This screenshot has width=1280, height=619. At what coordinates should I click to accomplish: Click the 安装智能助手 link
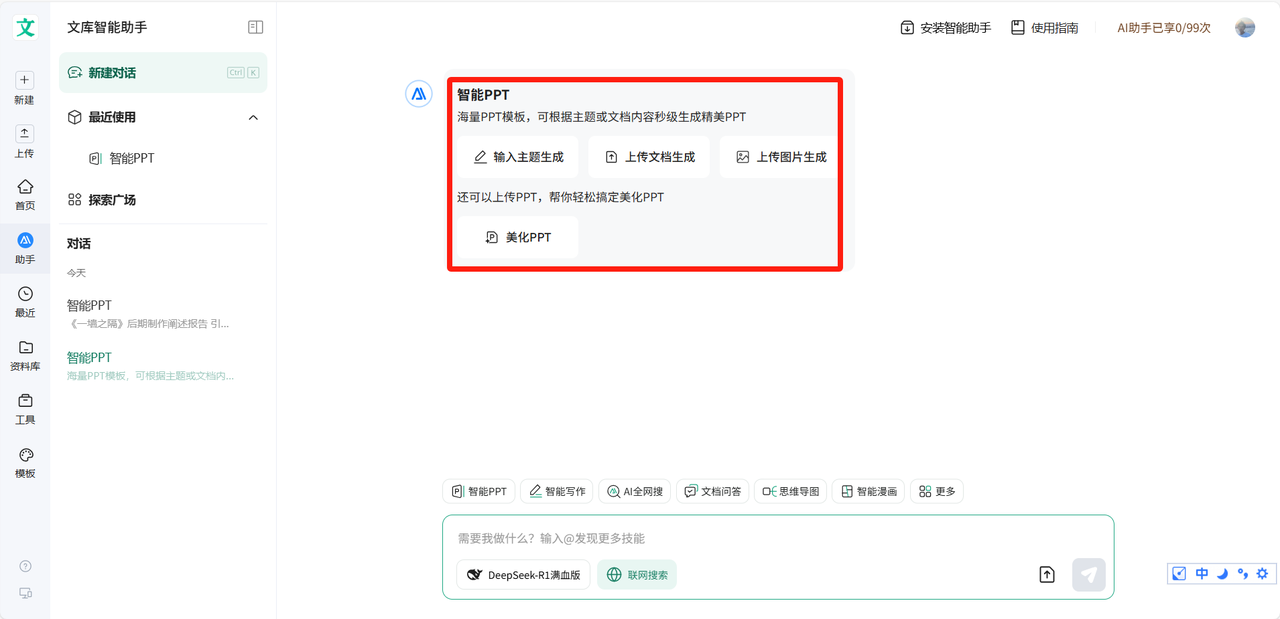point(945,28)
